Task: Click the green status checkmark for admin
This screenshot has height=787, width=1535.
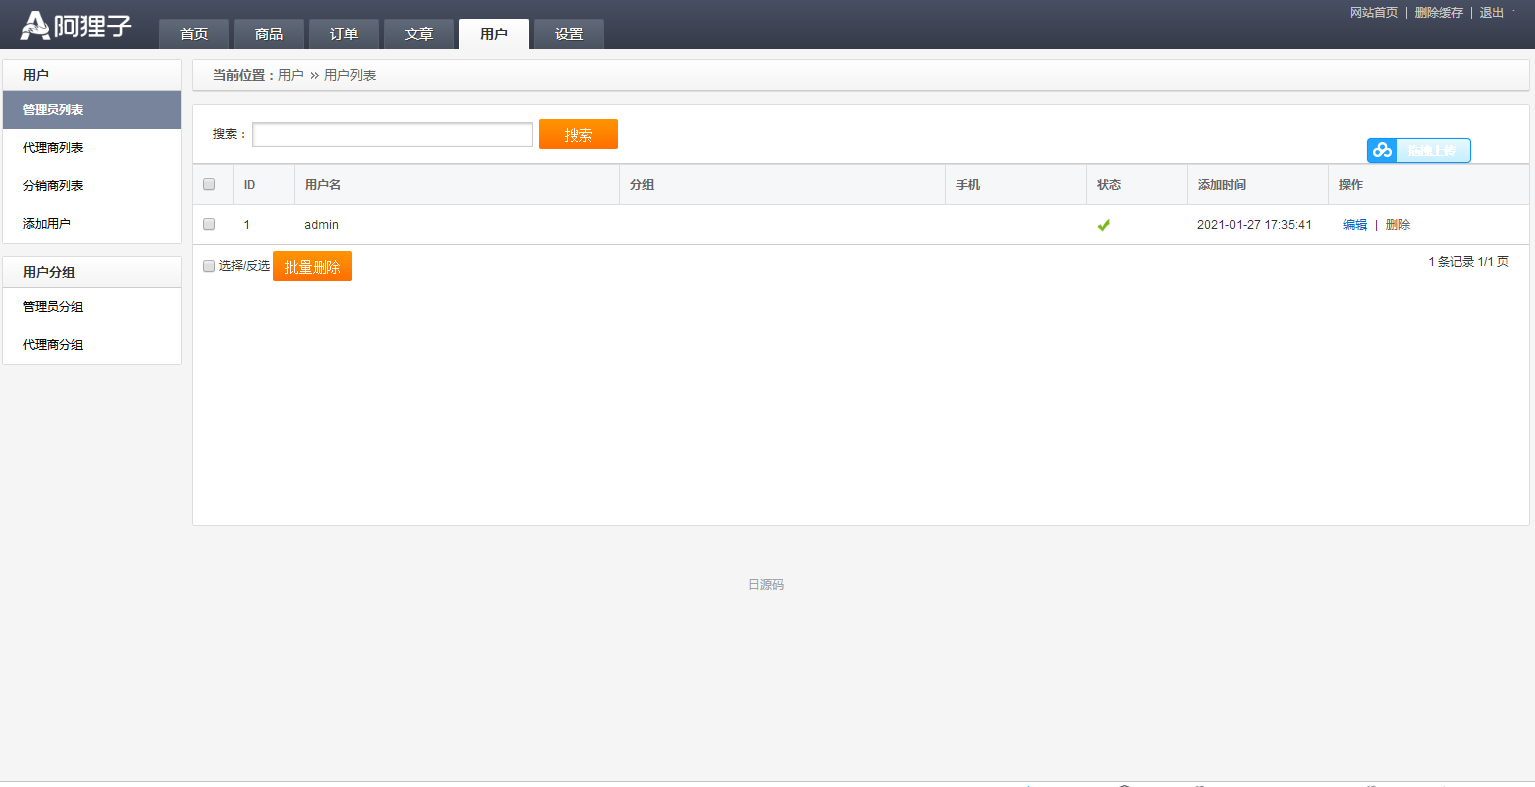Action: (1103, 225)
